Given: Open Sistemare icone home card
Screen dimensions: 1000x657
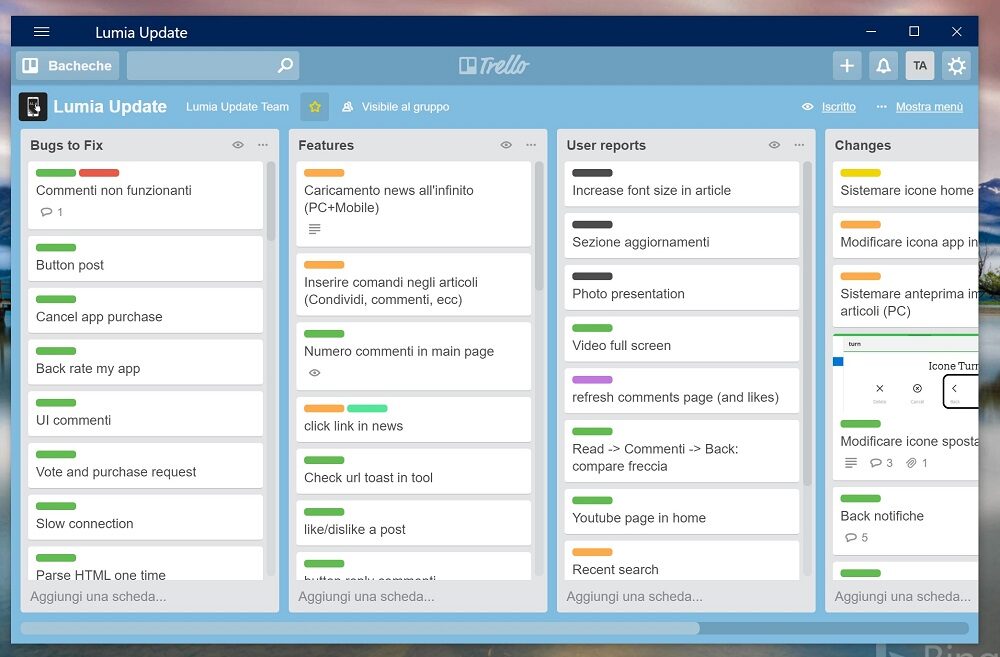Looking at the screenshot, I should pos(906,184).
